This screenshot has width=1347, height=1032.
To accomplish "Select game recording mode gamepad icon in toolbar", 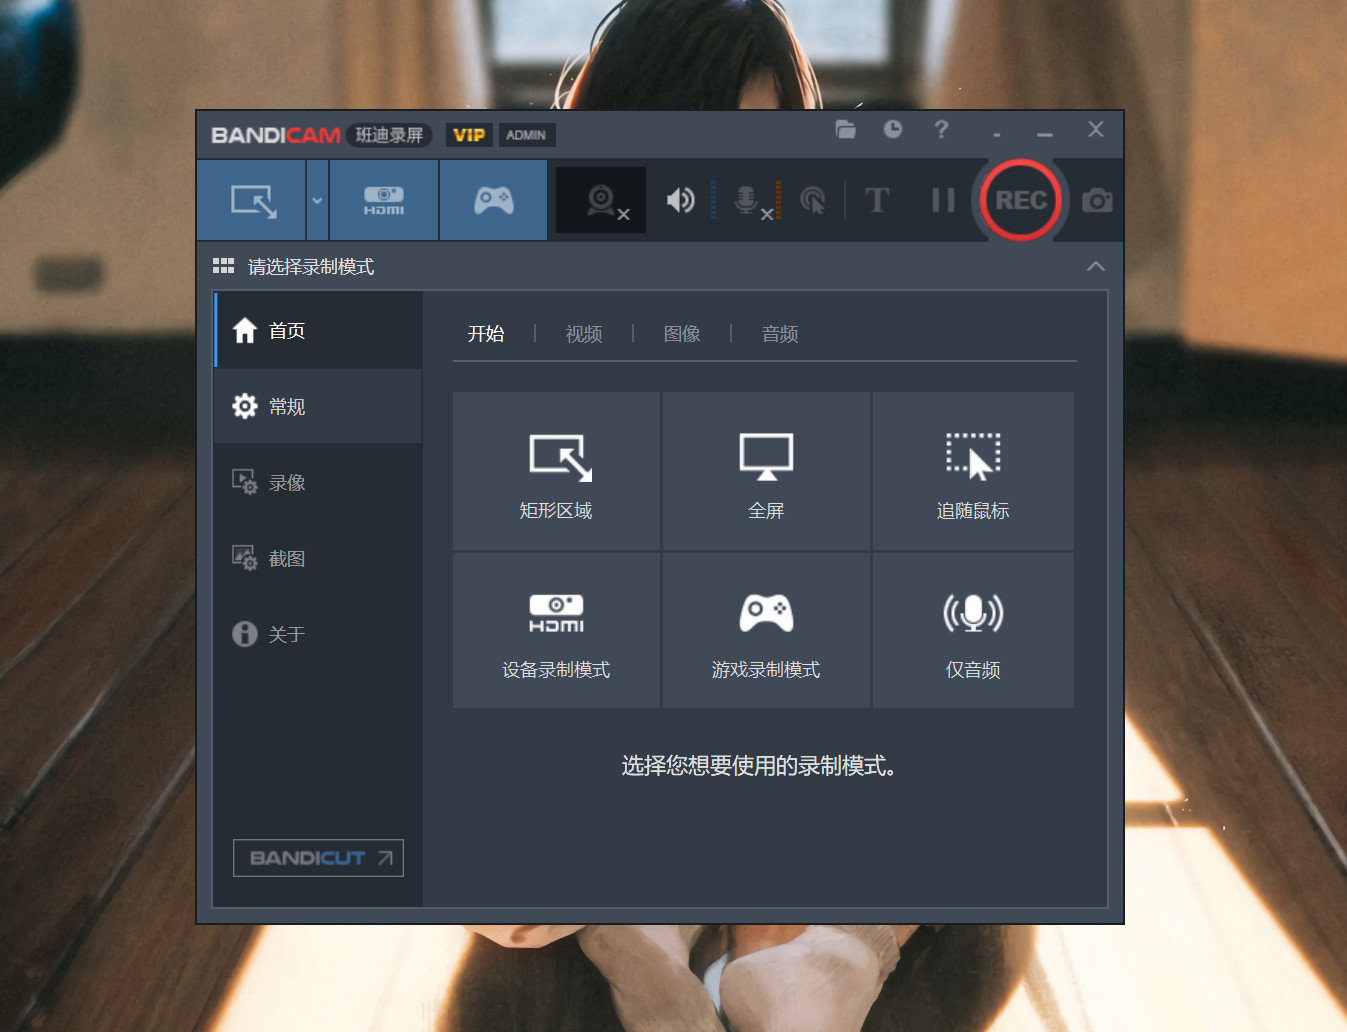I will [x=493, y=200].
